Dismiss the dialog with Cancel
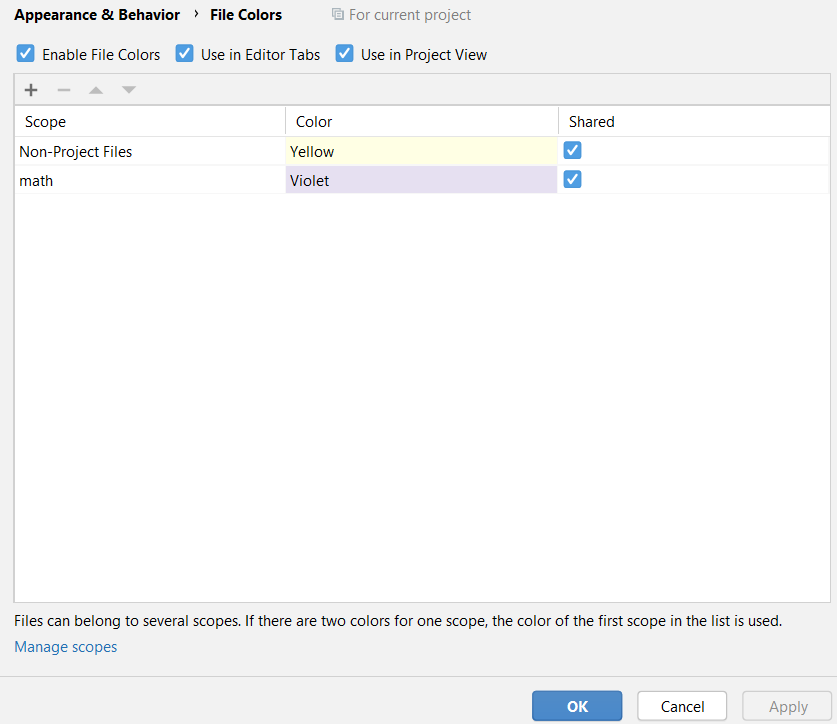 tap(681, 705)
